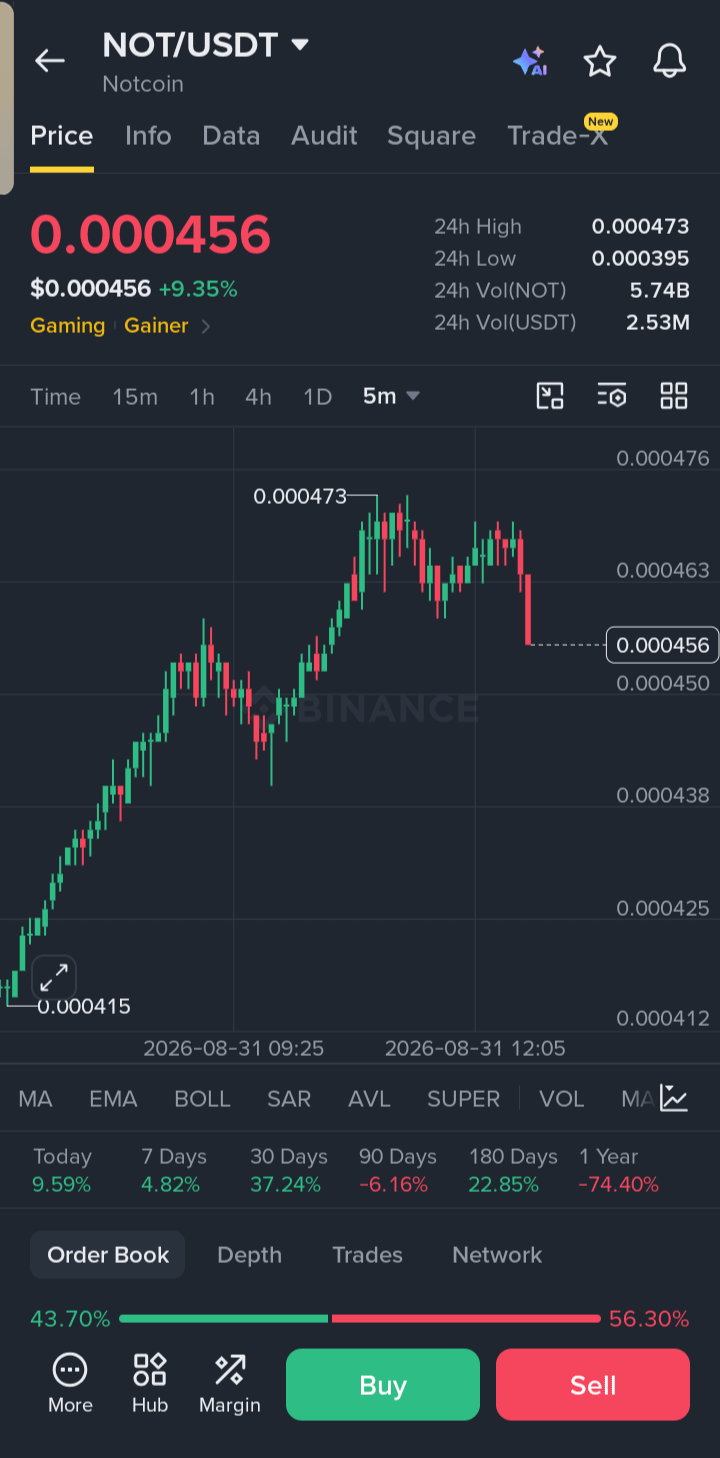This screenshot has width=720, height=1458.
Task: Expand chart to fullscreen
Action: pos(54,977)
